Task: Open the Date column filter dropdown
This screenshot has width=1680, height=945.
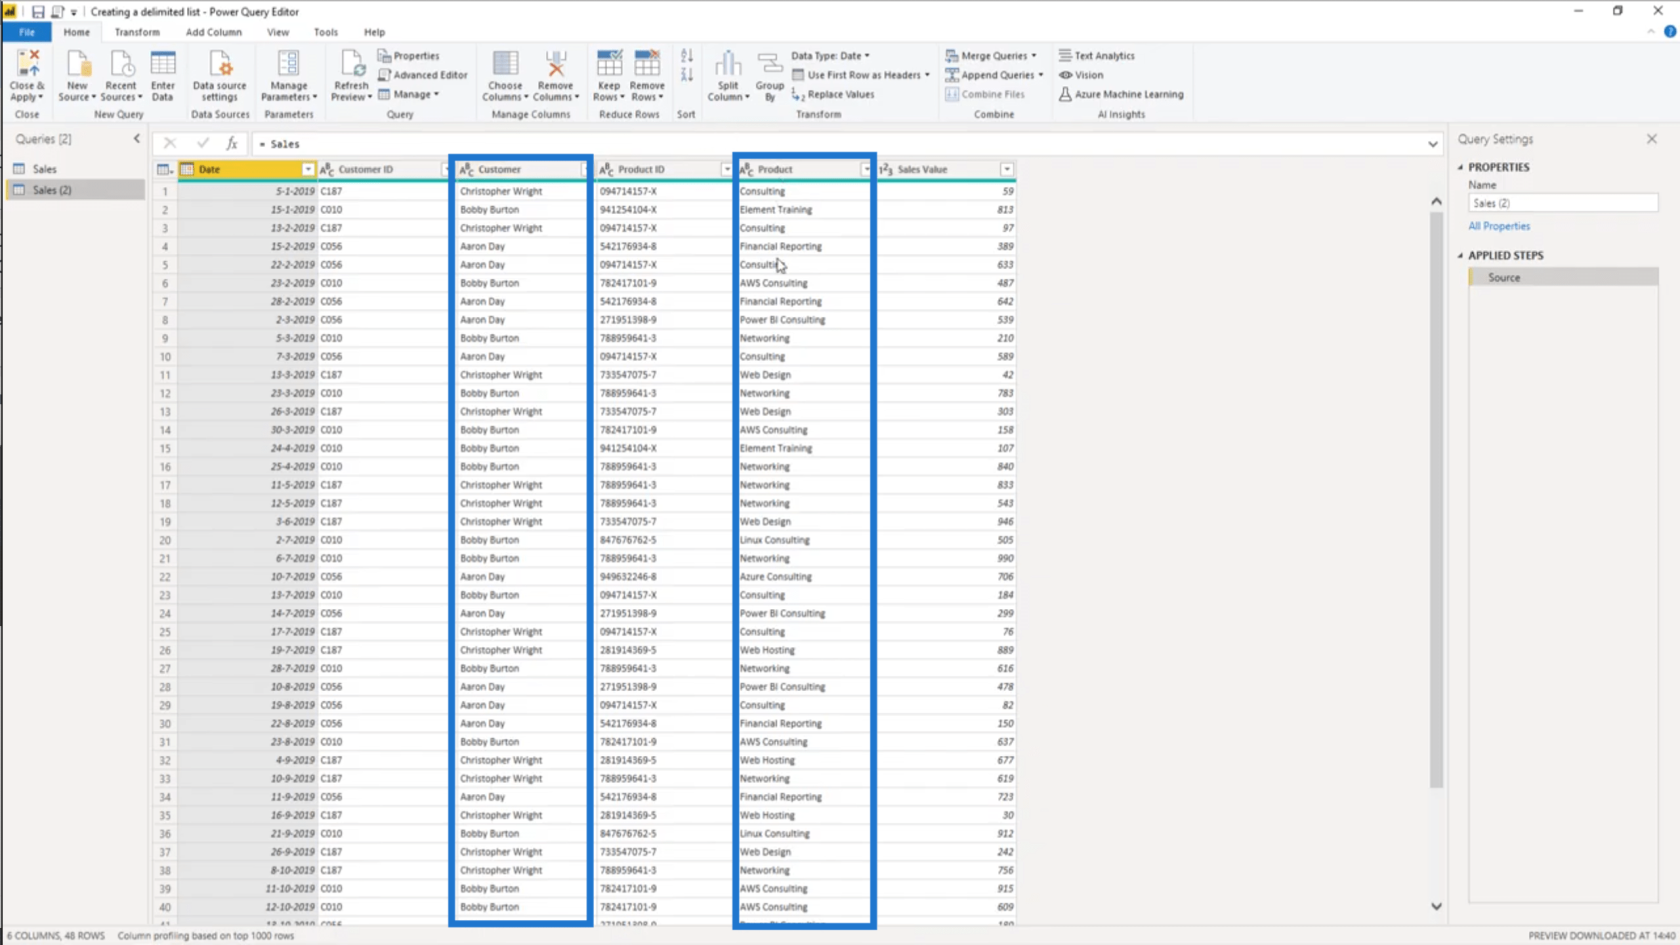Action: 308,170
